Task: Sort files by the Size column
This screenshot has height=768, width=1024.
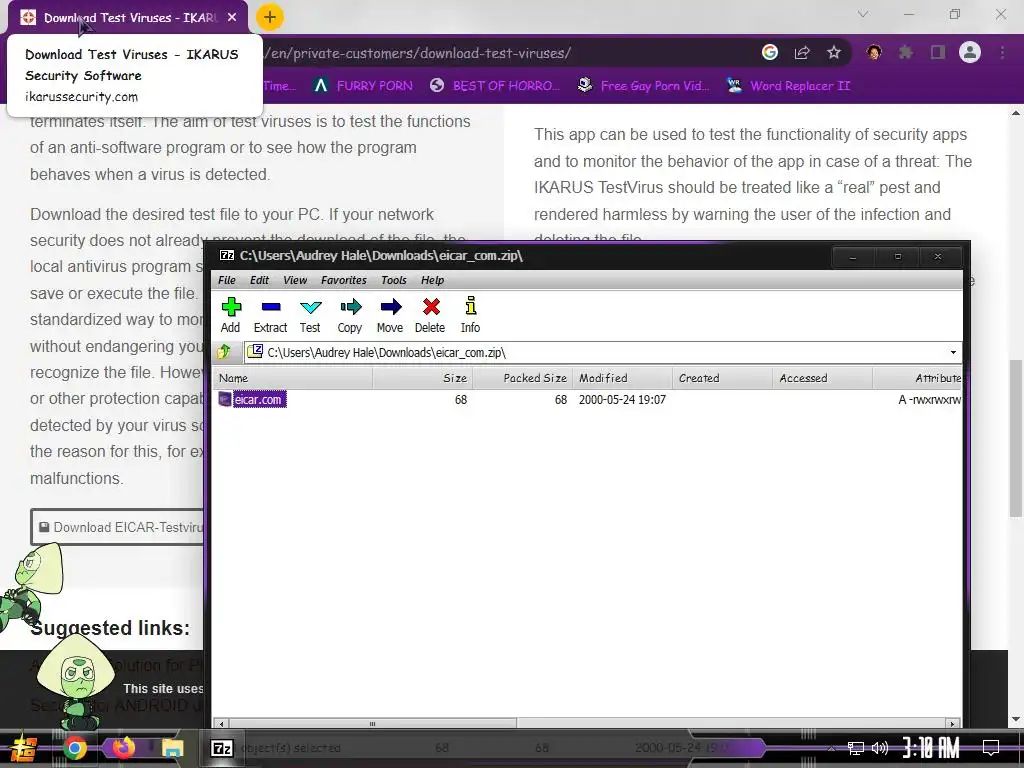Action: (423, 378)
